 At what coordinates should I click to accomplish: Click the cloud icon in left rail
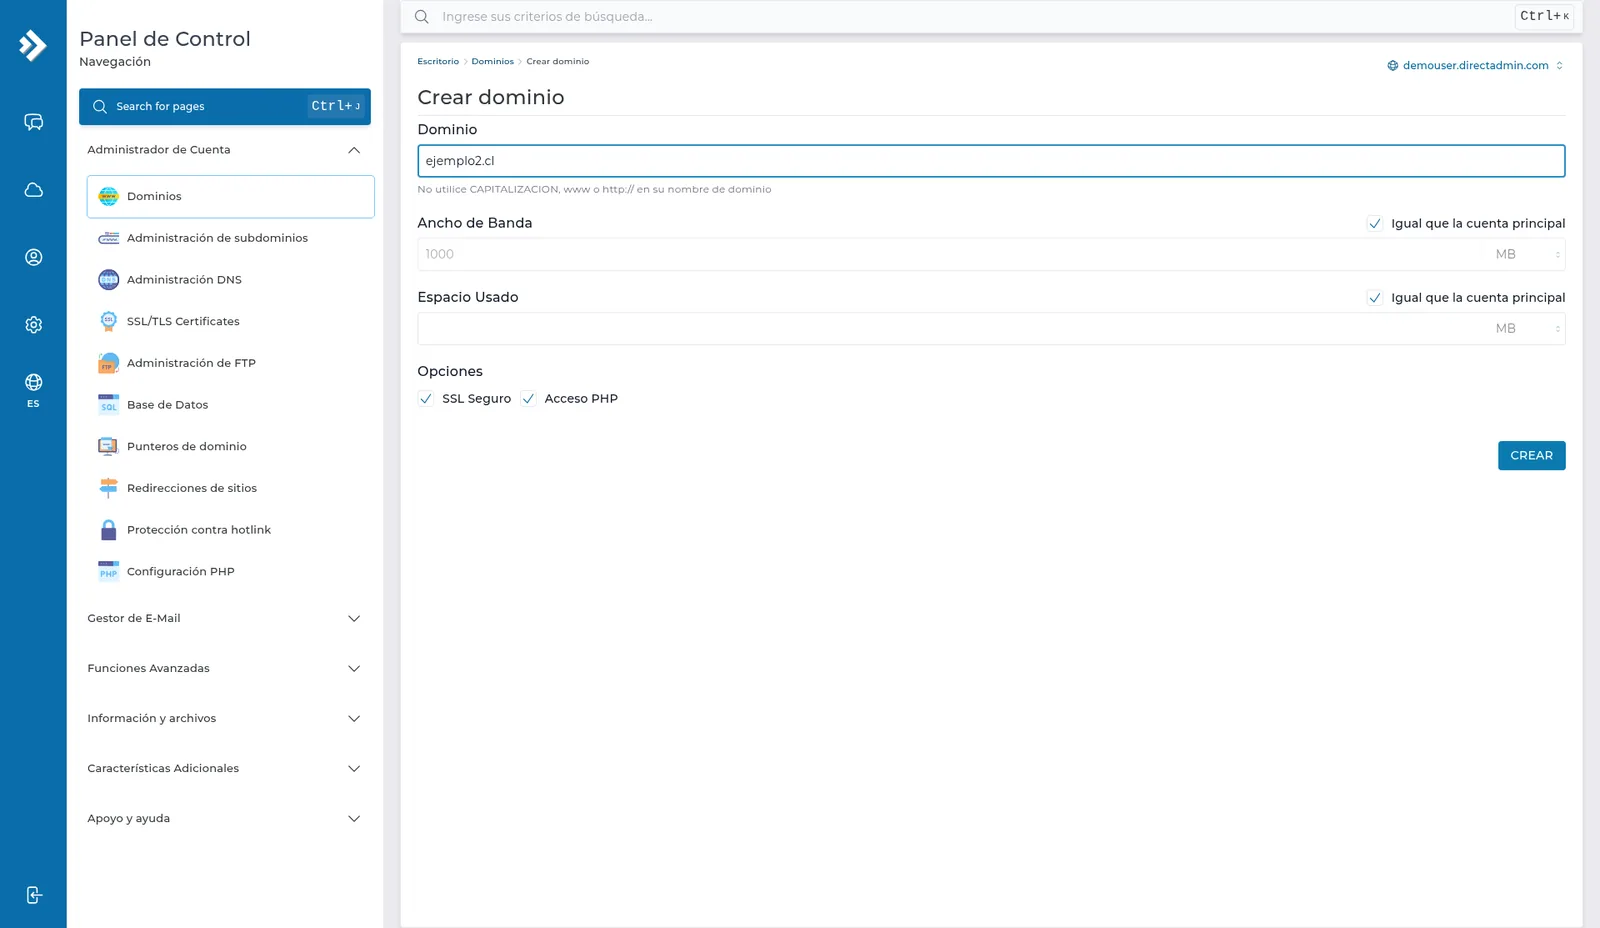[x=33, y=190]
